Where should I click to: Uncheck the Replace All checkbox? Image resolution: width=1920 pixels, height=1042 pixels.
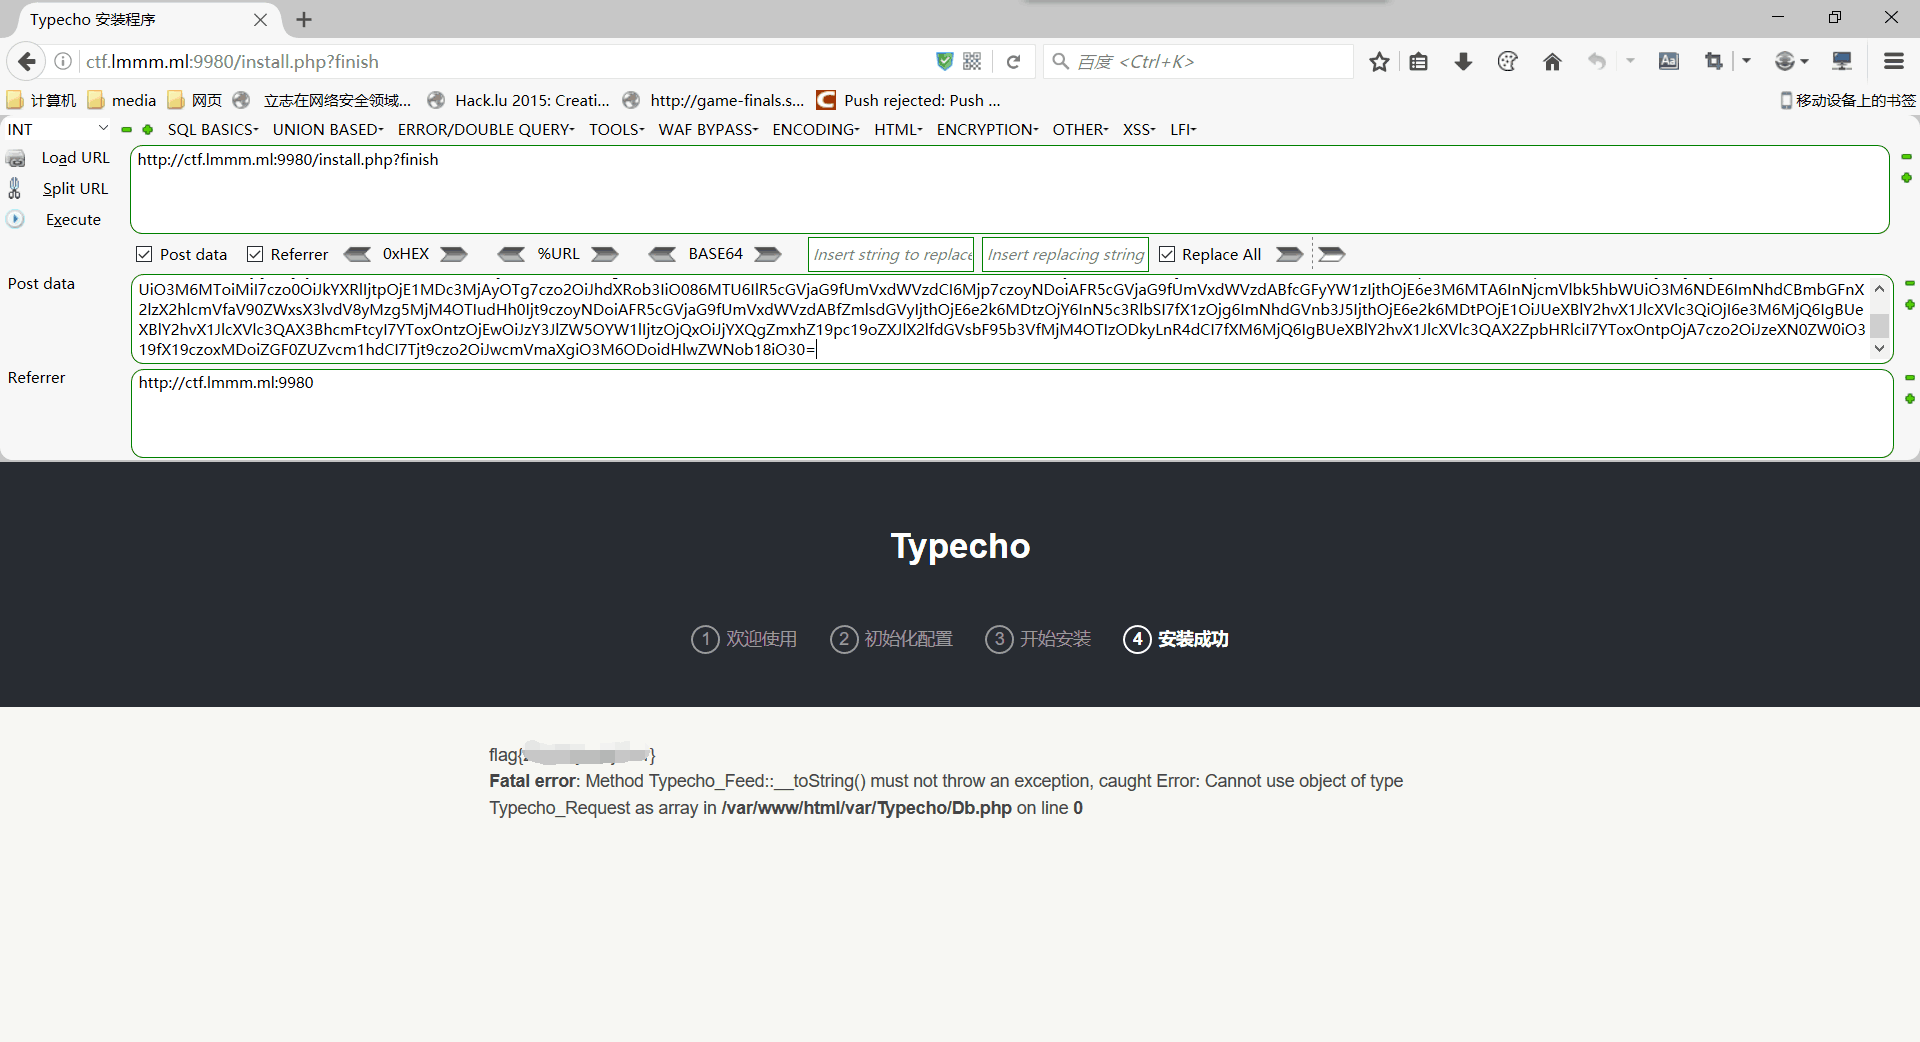pyautogui.click(x=1167, y=254)
